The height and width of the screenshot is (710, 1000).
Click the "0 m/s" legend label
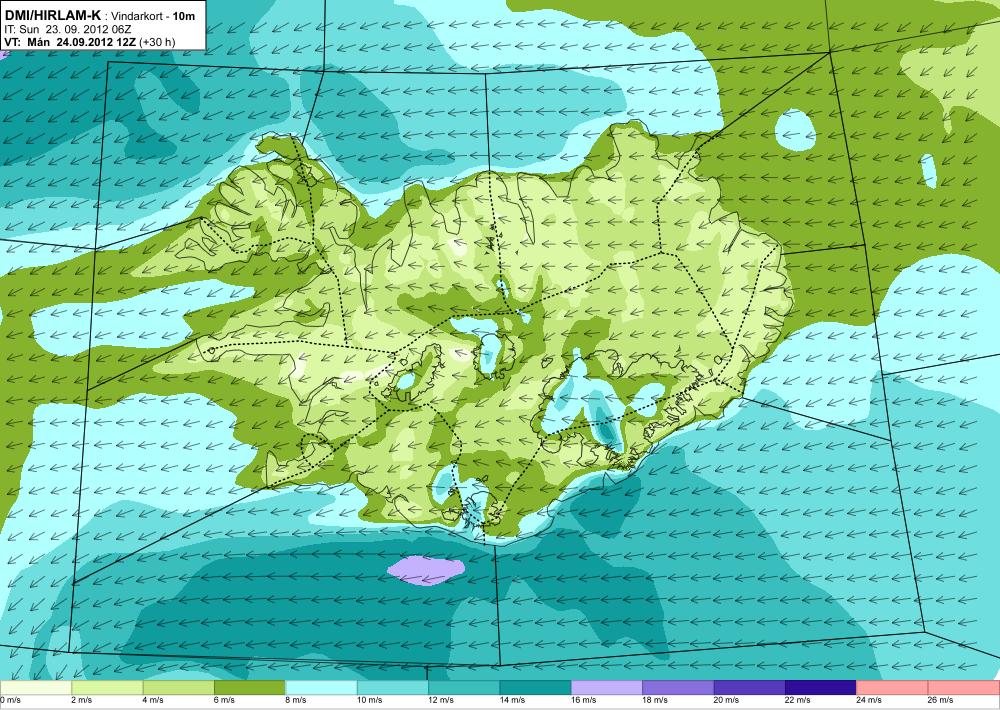pyautogui.click(x=10, y=700)
